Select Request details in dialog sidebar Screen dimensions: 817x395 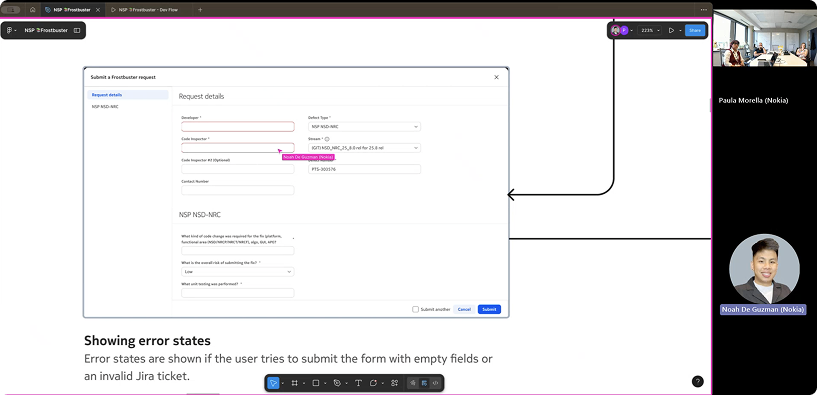pyautogui.click(x=128, y=95)
